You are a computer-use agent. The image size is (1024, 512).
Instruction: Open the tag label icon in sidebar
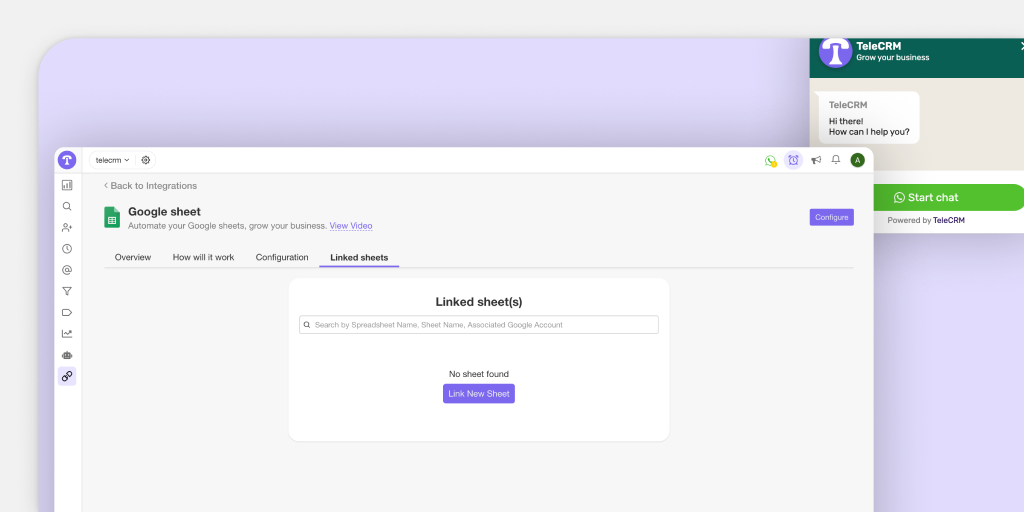tap(67, 312)
